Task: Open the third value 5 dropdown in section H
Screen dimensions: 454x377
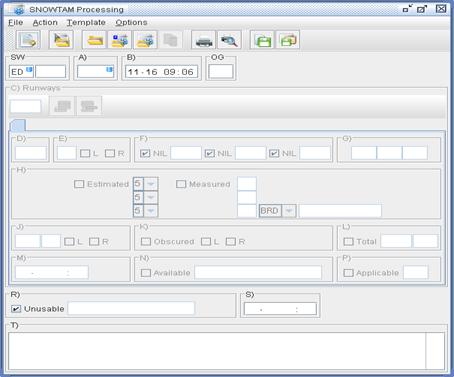Action: click(x=151, y=211)
